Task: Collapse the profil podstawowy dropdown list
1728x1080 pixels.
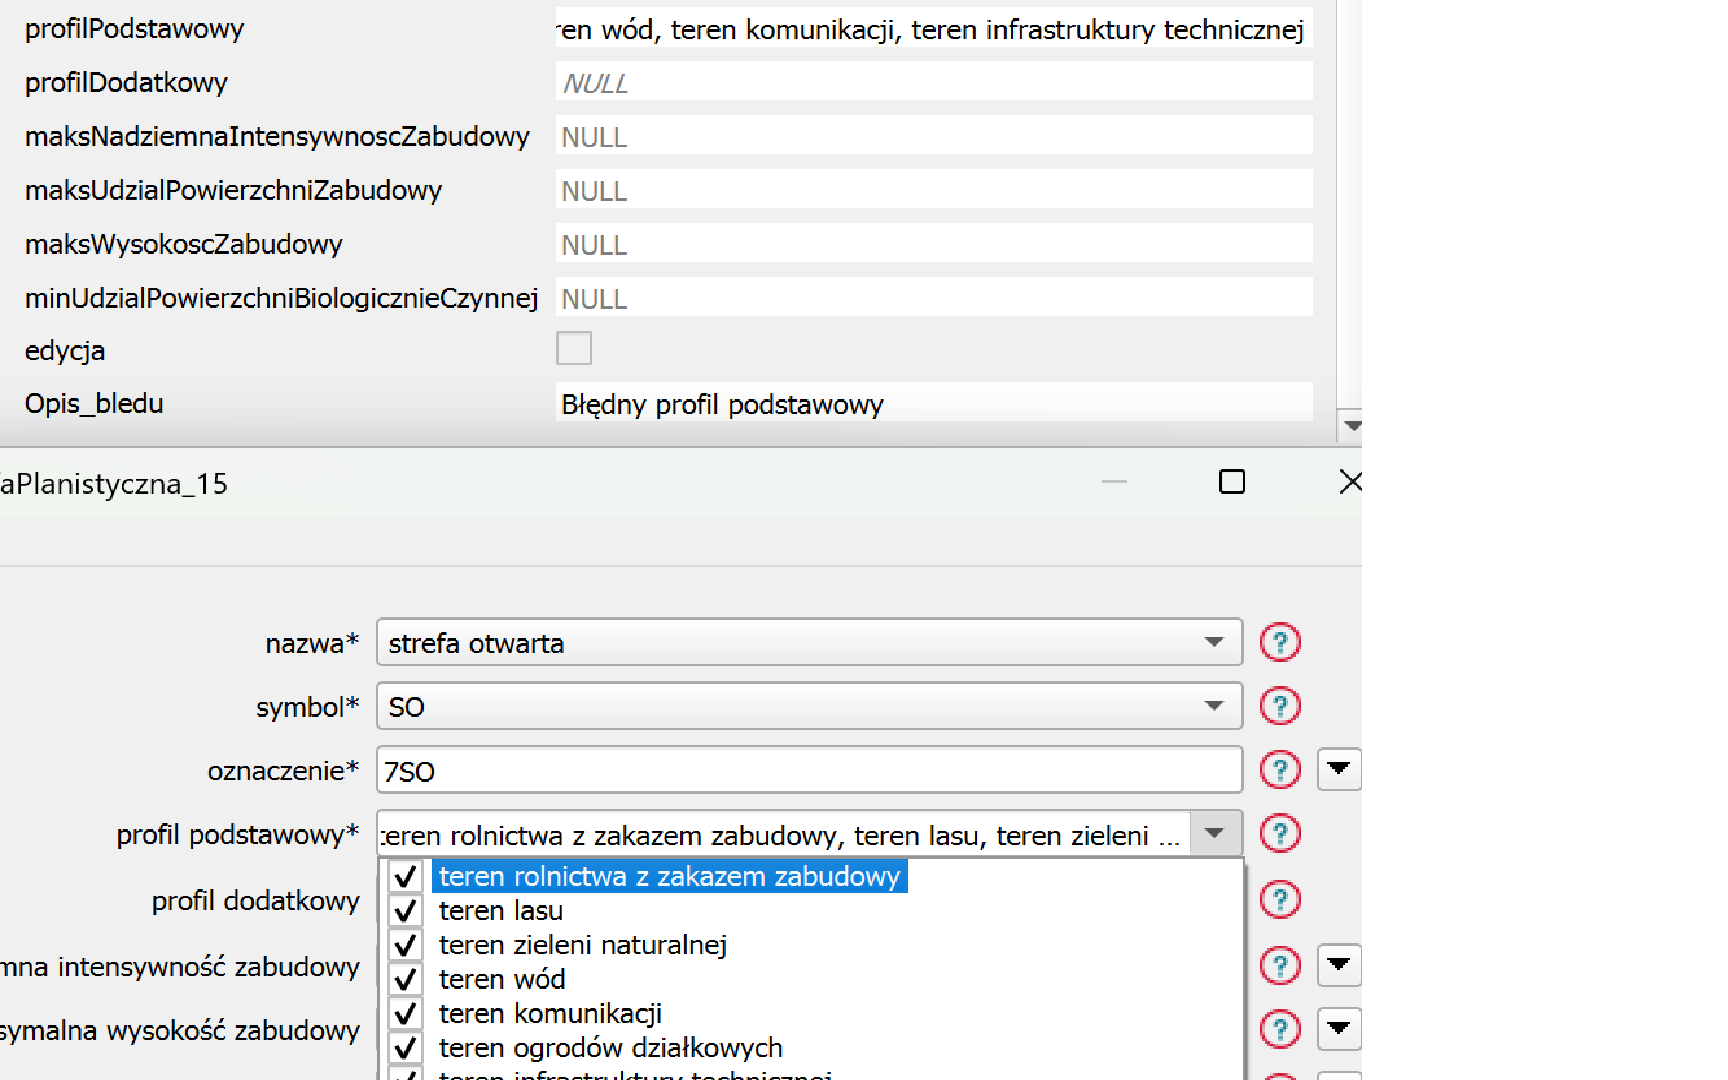Action: [x=1215, y=834]
